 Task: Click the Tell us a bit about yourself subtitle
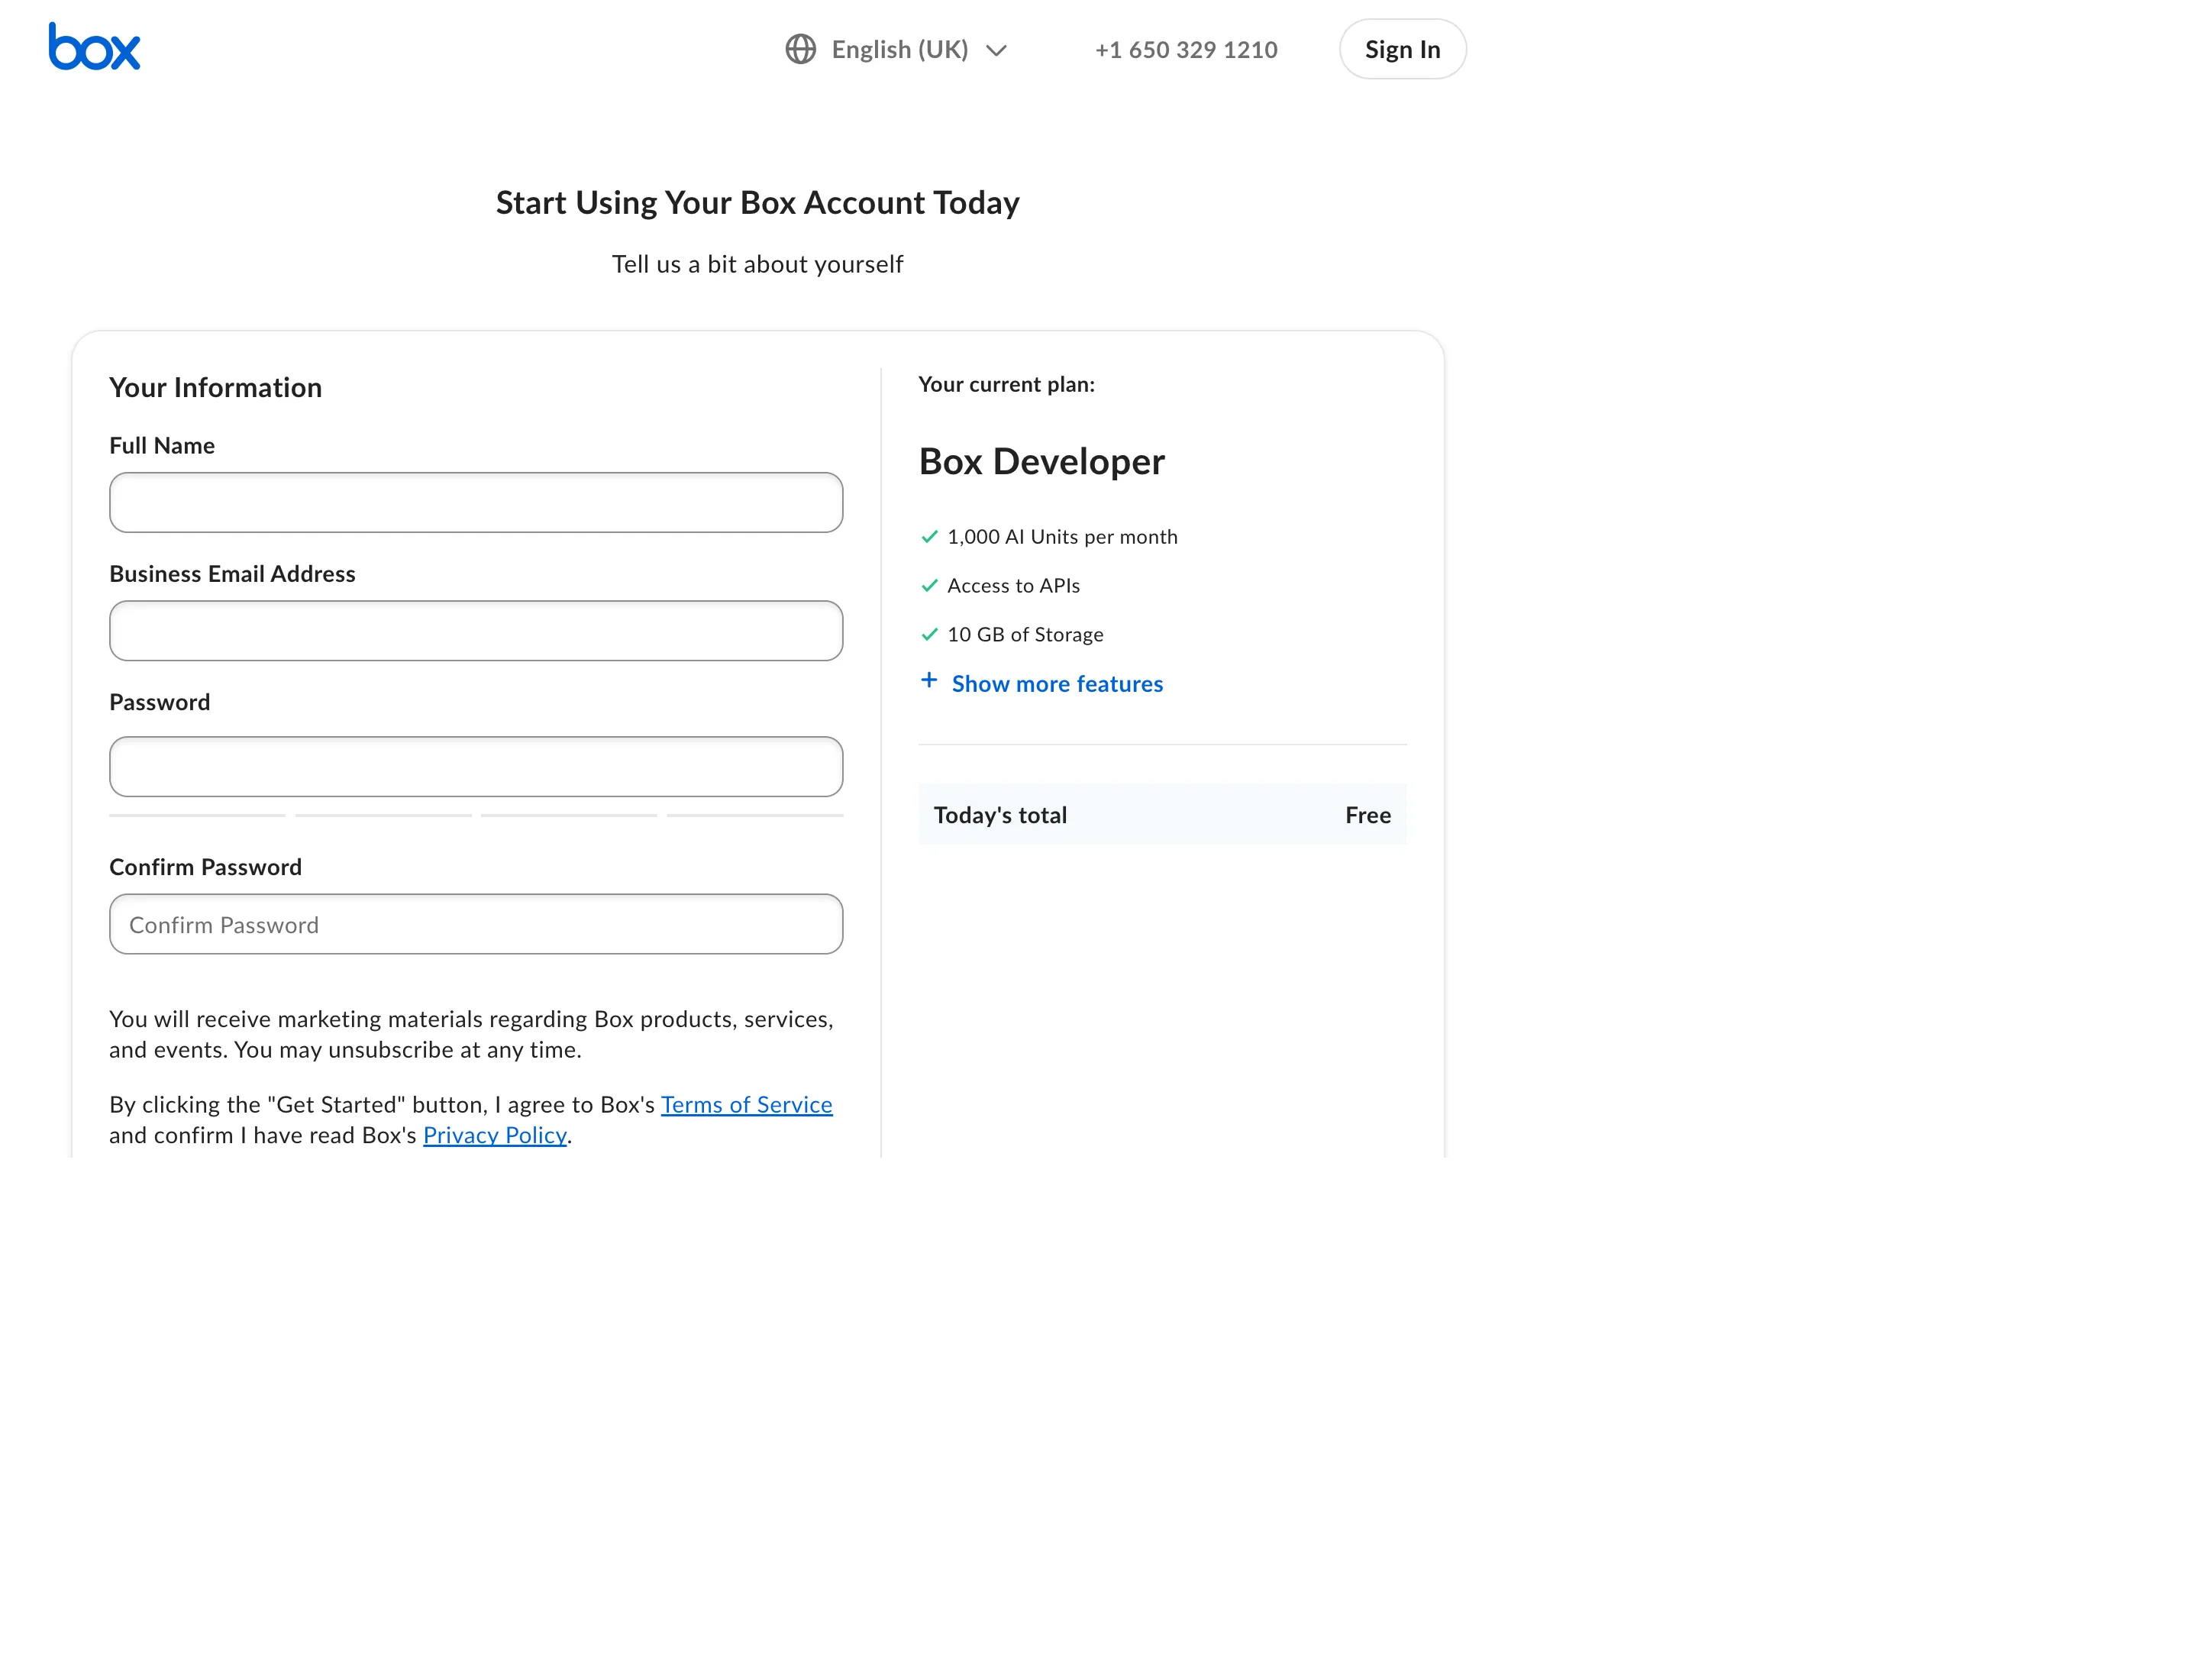[x=757, y=264]
